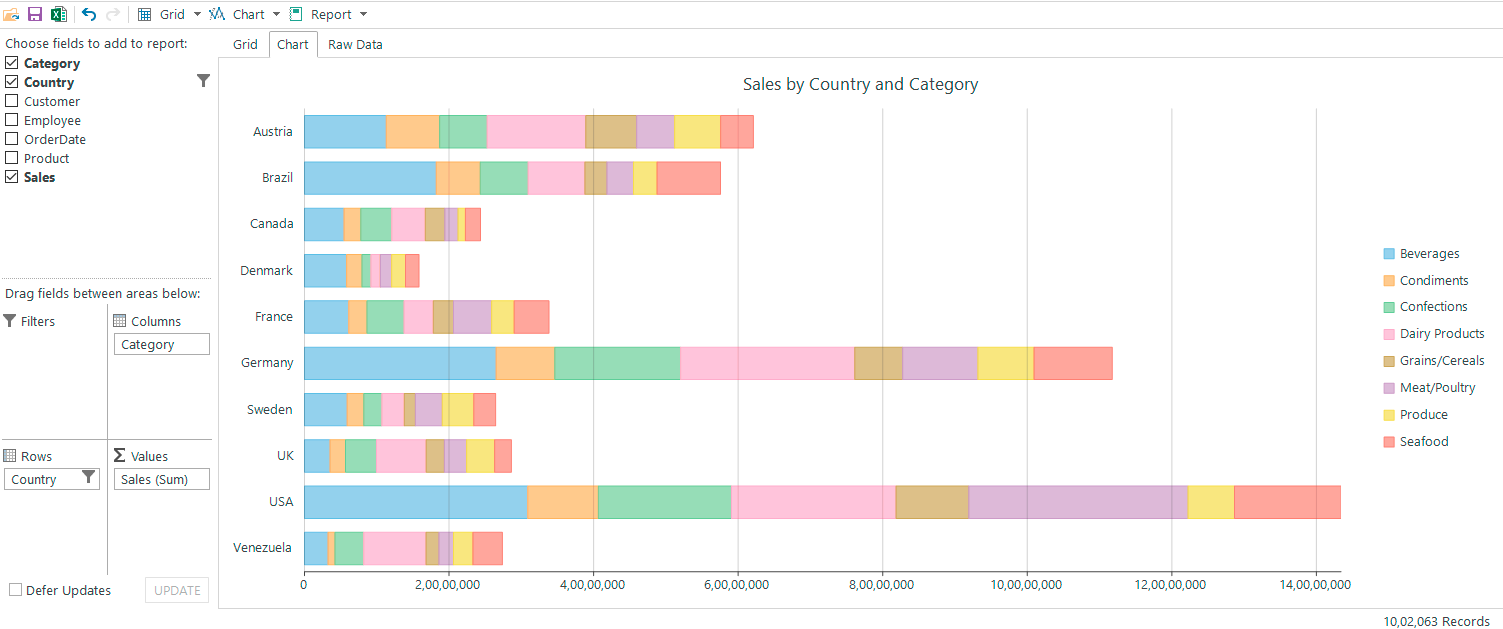Click the Chart line icon in toolbar
This screenshot has height=629, width=1503.
218,14
